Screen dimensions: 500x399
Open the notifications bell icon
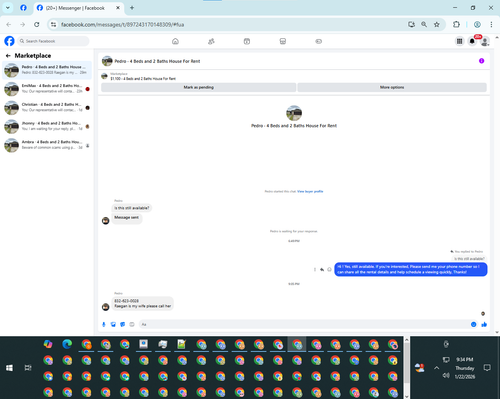pyautogui.click(x=472, y=41)
